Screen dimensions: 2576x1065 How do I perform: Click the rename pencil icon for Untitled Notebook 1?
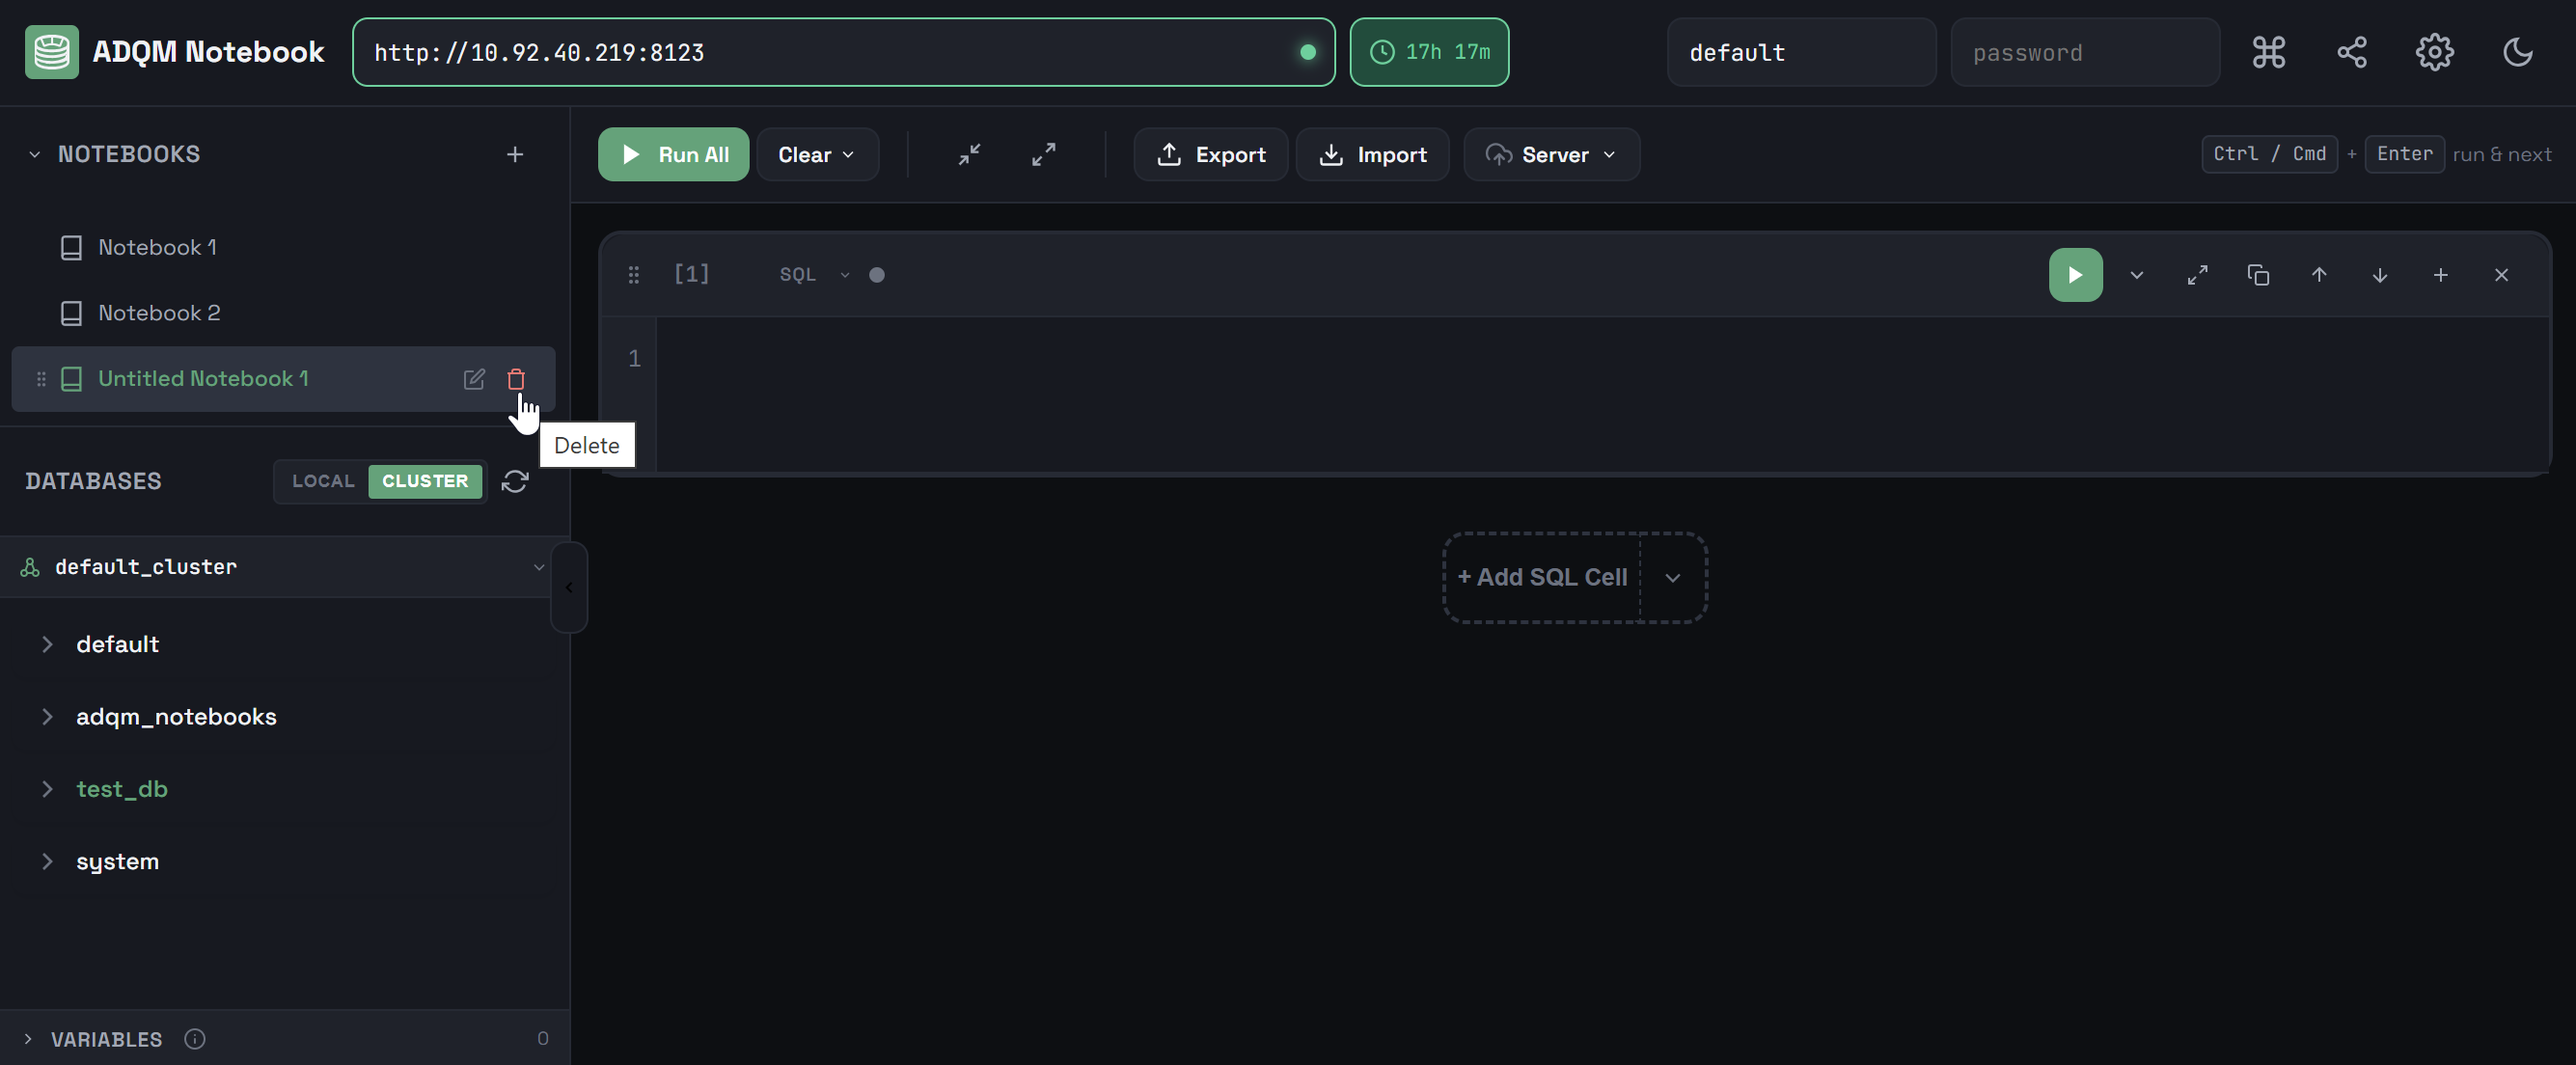click(473, 379)
